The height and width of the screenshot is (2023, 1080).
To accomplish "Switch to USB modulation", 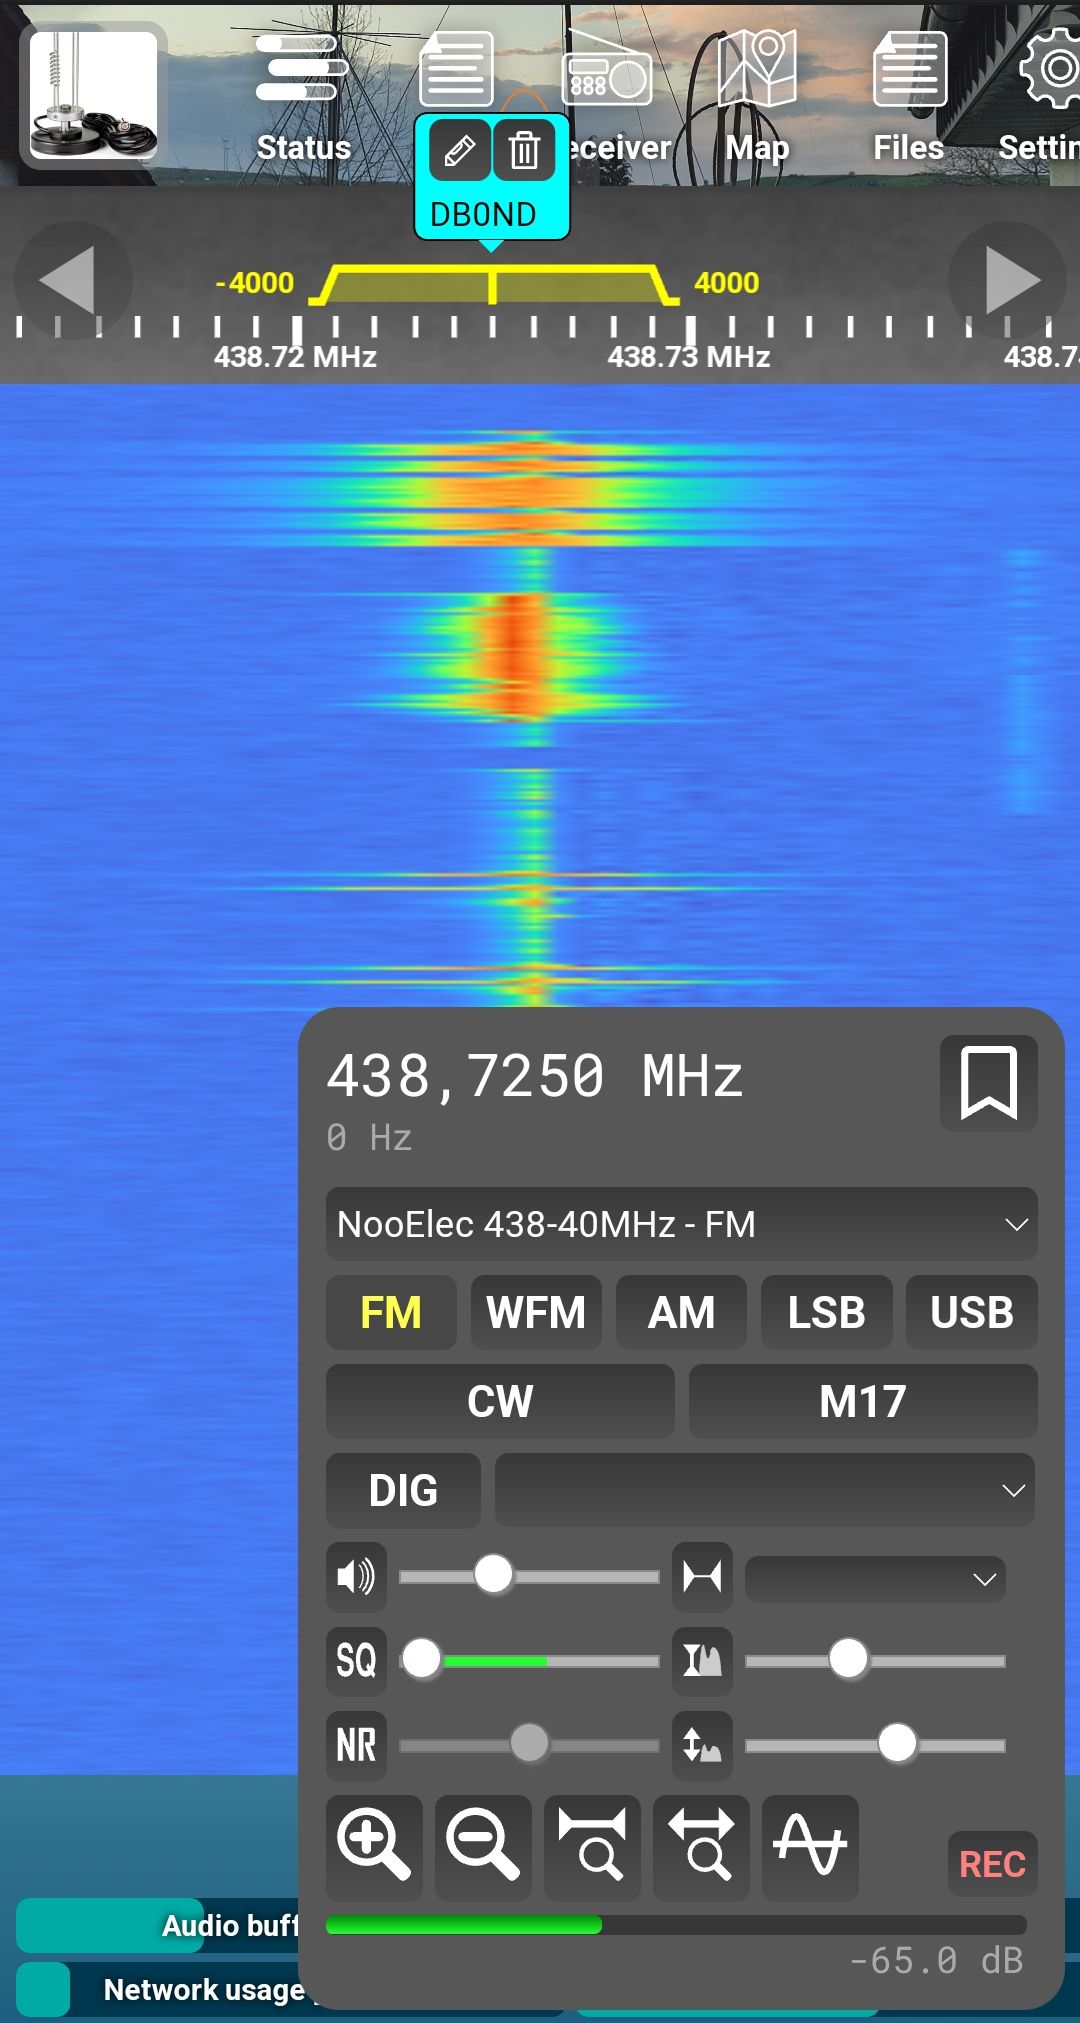I will point(971,1312).
